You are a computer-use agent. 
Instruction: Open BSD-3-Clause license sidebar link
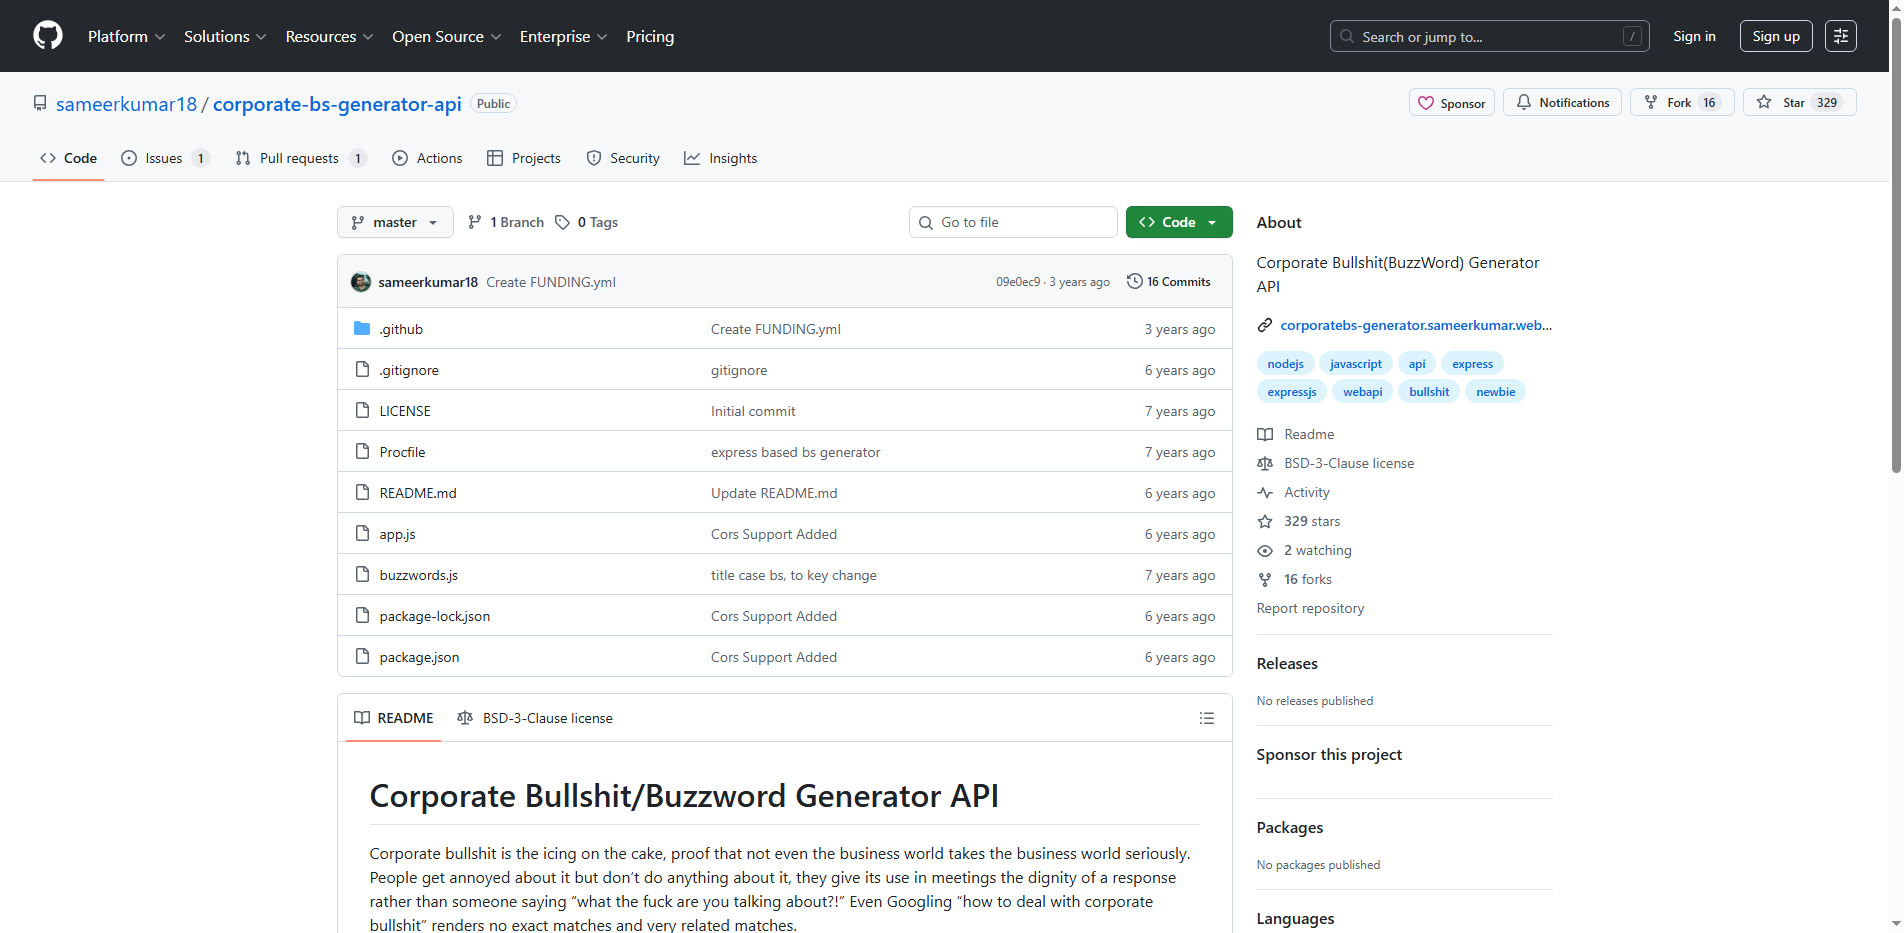pyautogui.click(x=1336, y=463)
